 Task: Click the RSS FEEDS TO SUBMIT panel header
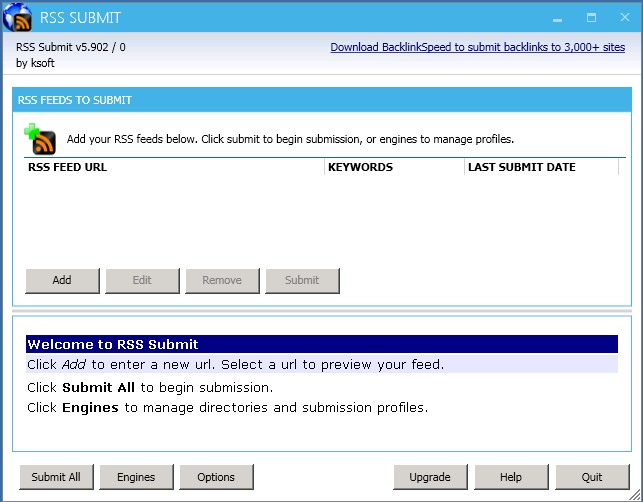pyautogui.click(x=322, y=100)
